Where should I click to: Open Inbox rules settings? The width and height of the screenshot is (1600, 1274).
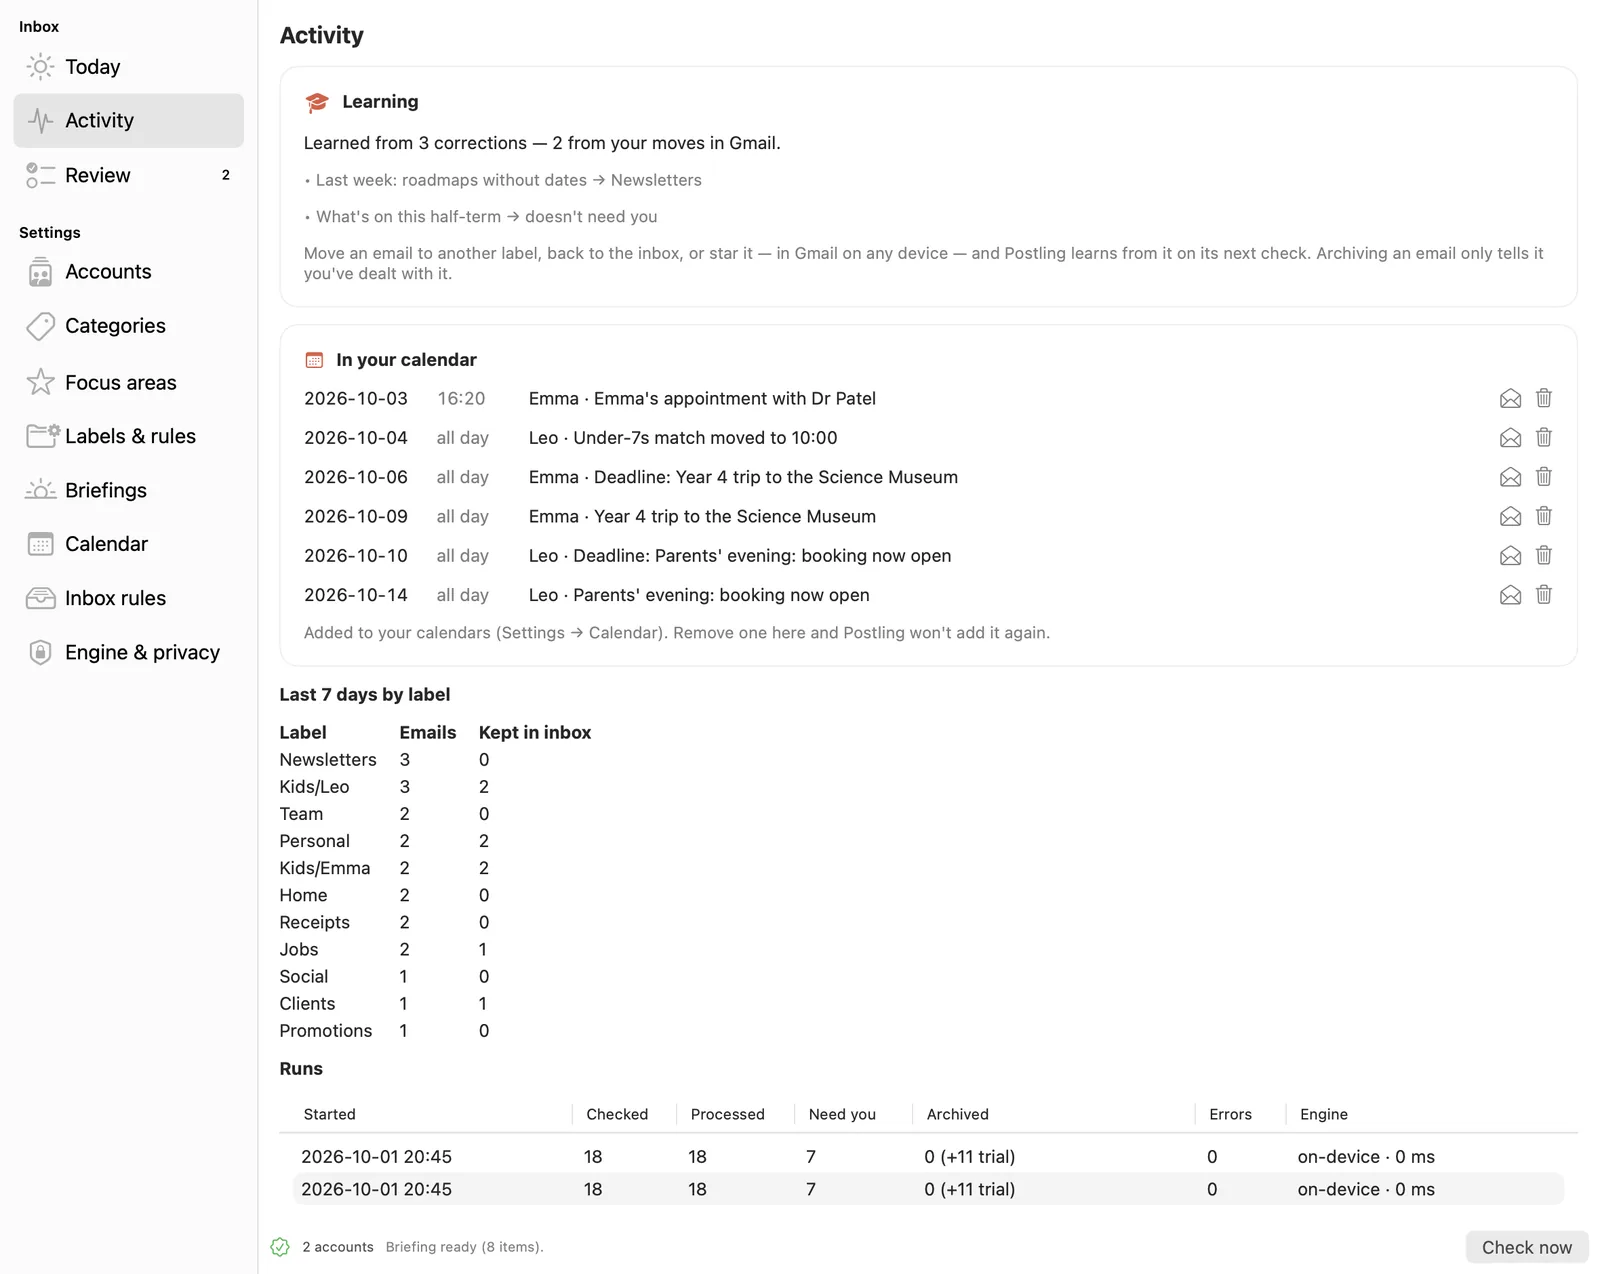point(128,598)
